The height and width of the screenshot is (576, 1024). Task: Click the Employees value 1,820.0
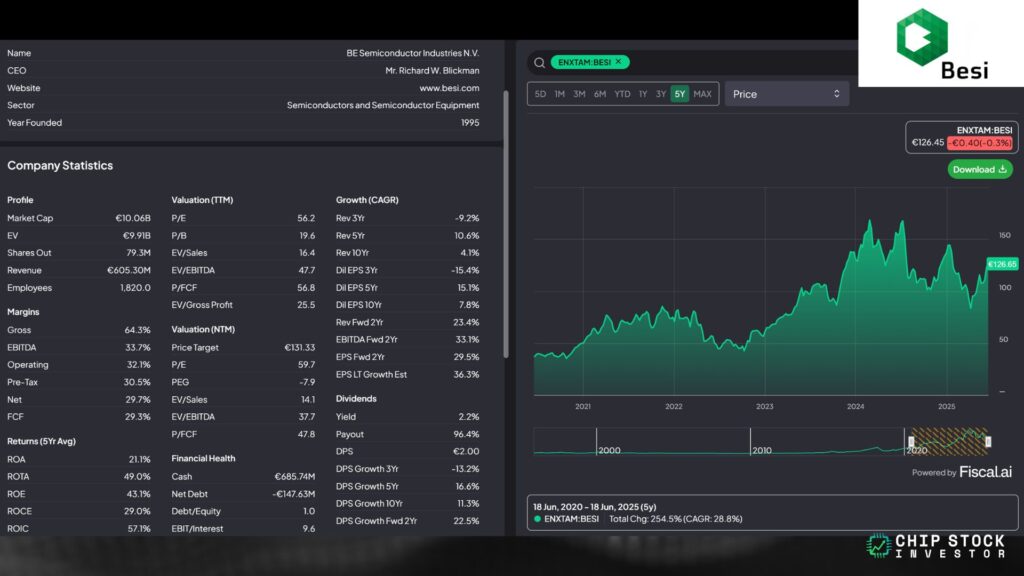pyautogui.click(x=135, y=288)
